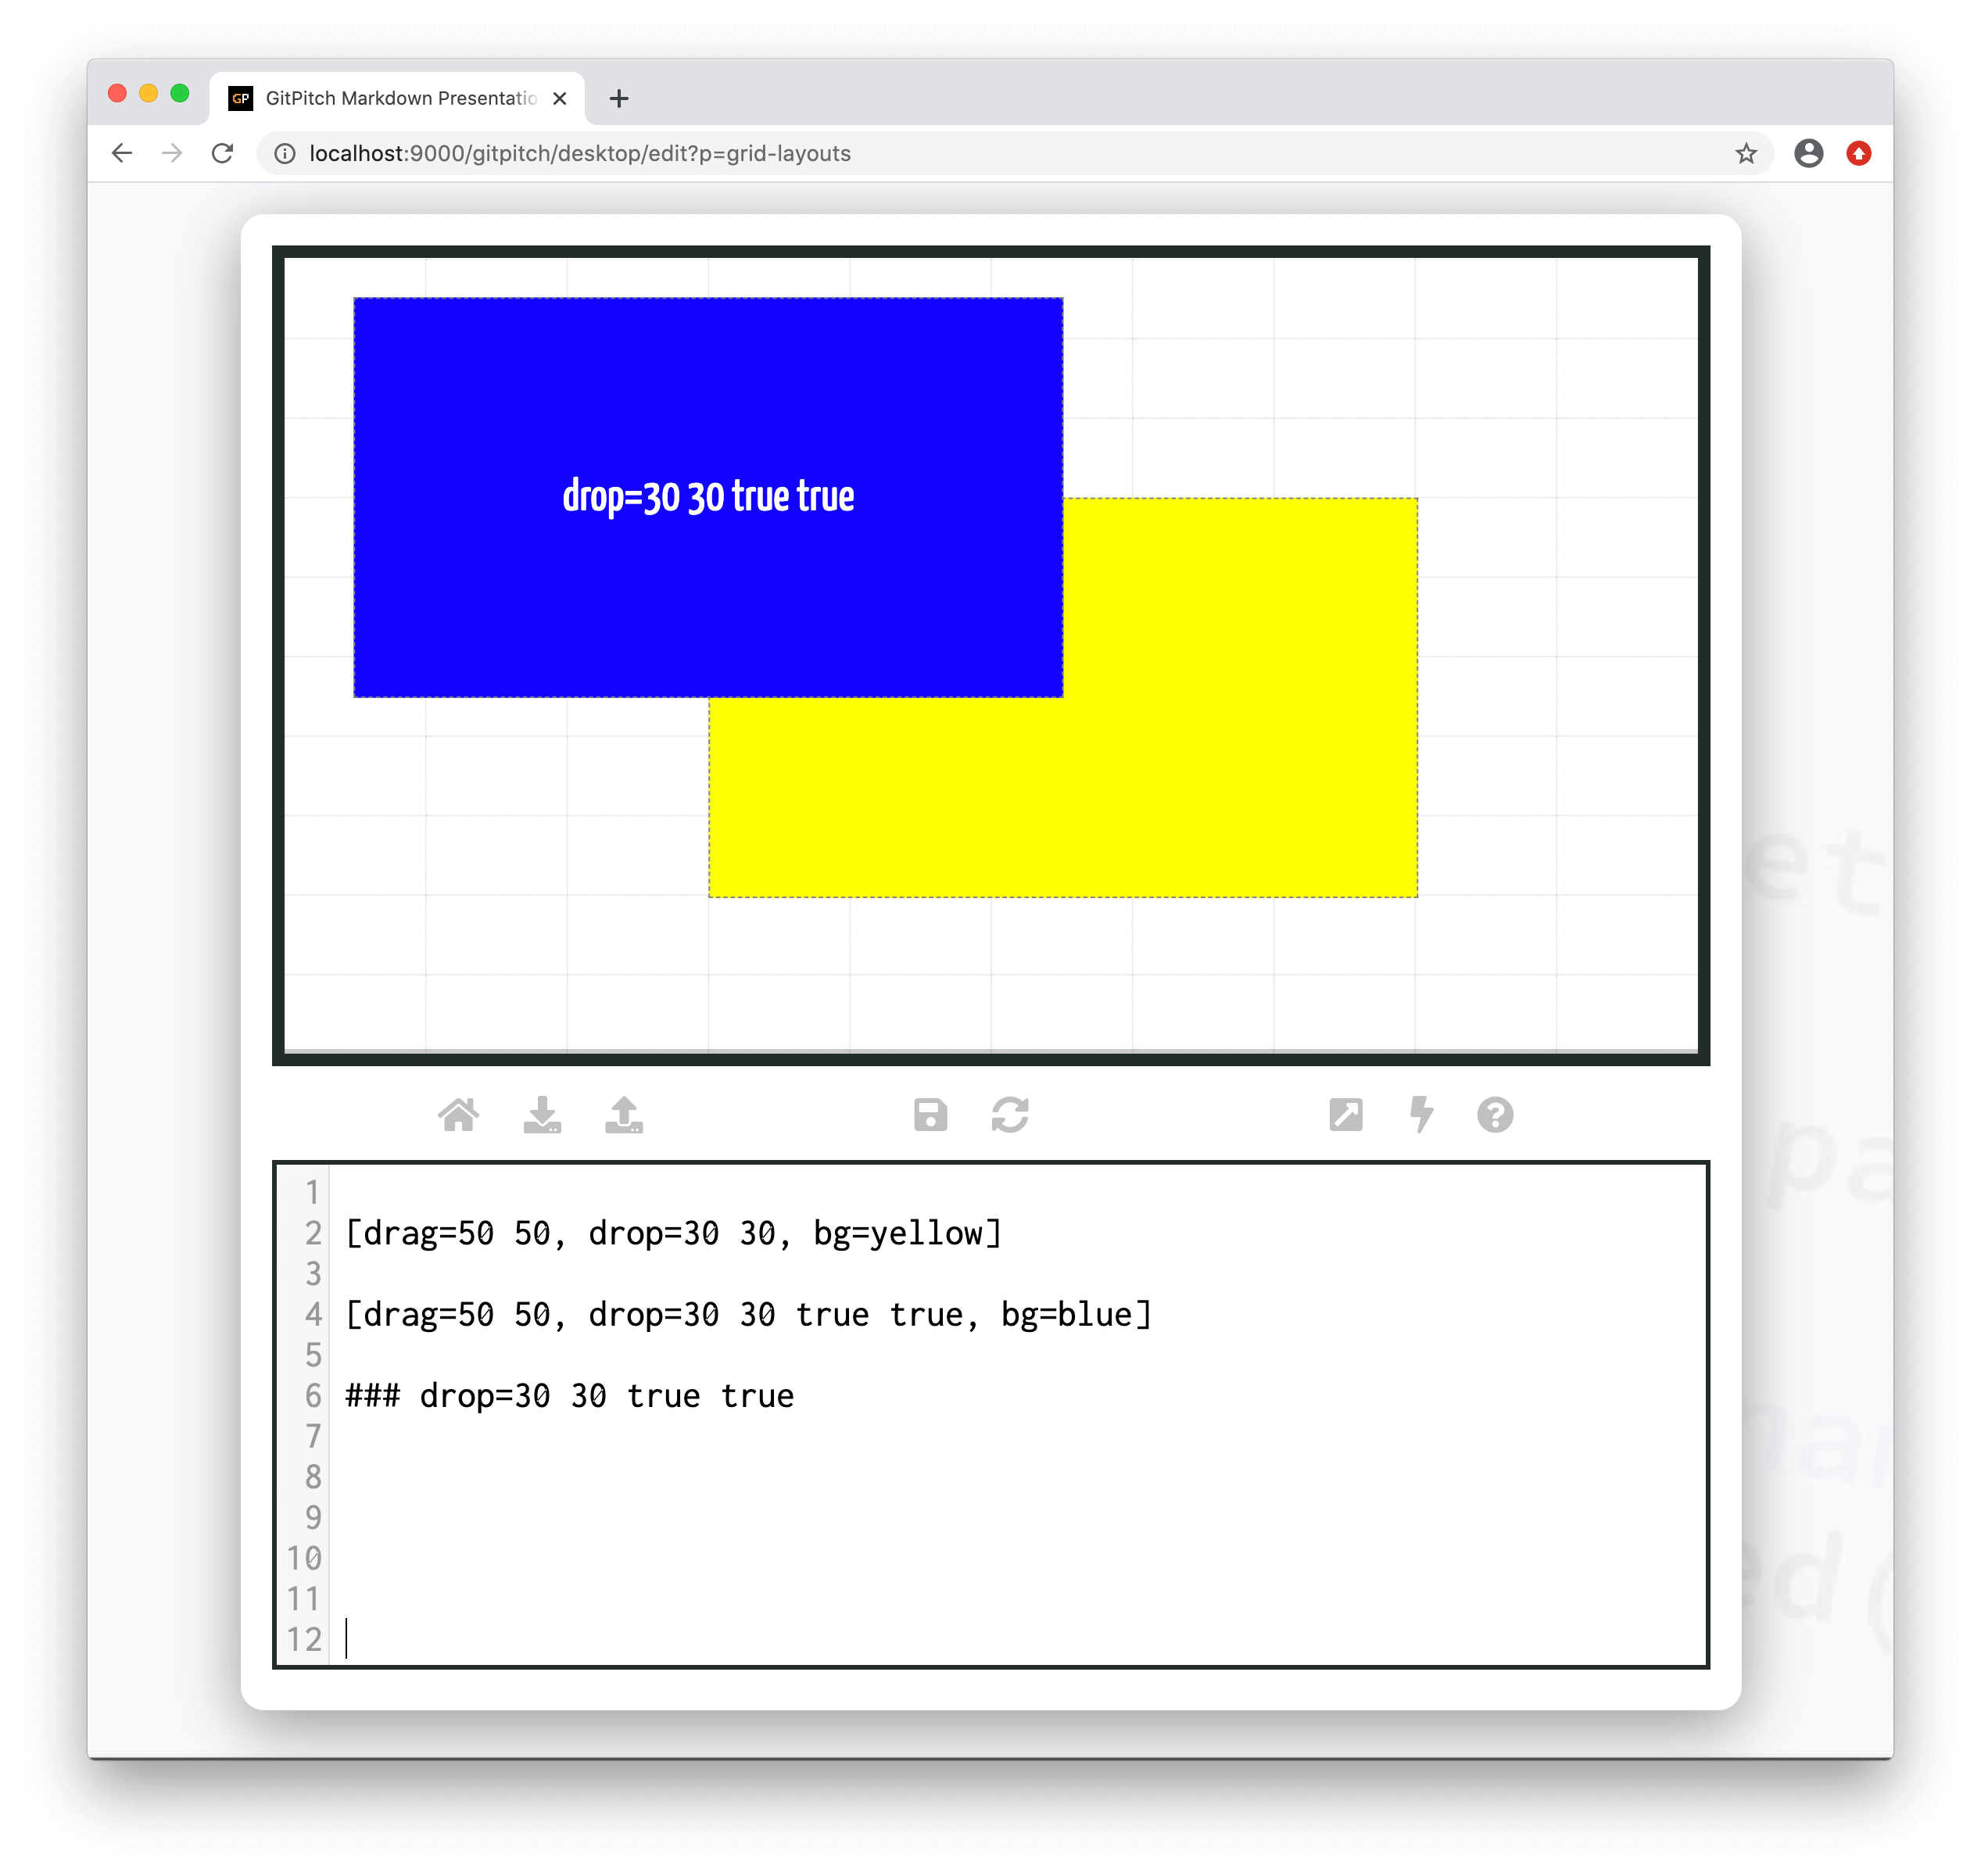Click the lightning bolt icon
Image resolution: width=1981 pixels, height=1876 pixels.
[x=1421, y=1114]
